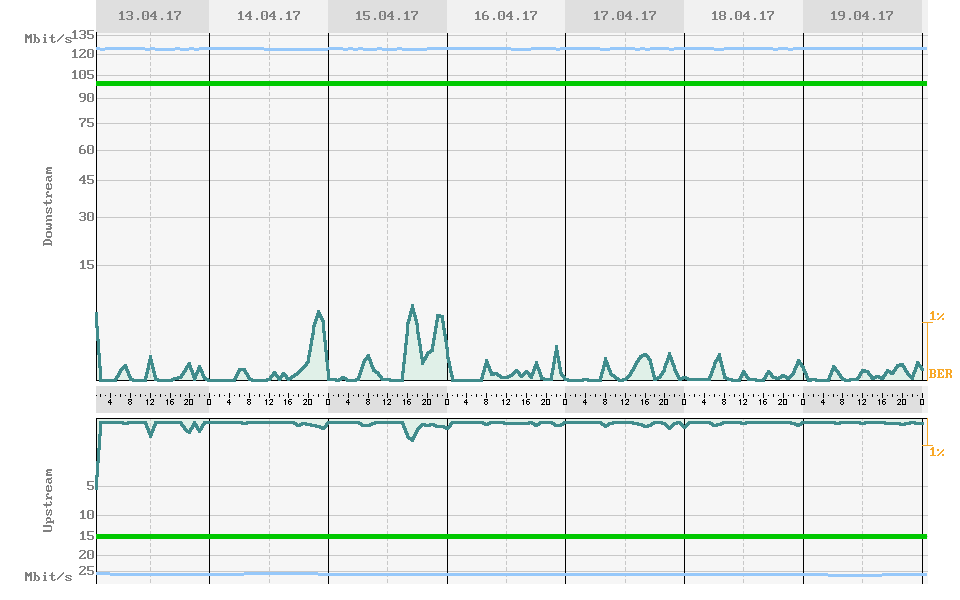Choose the 16.04.17 date header

506,16
